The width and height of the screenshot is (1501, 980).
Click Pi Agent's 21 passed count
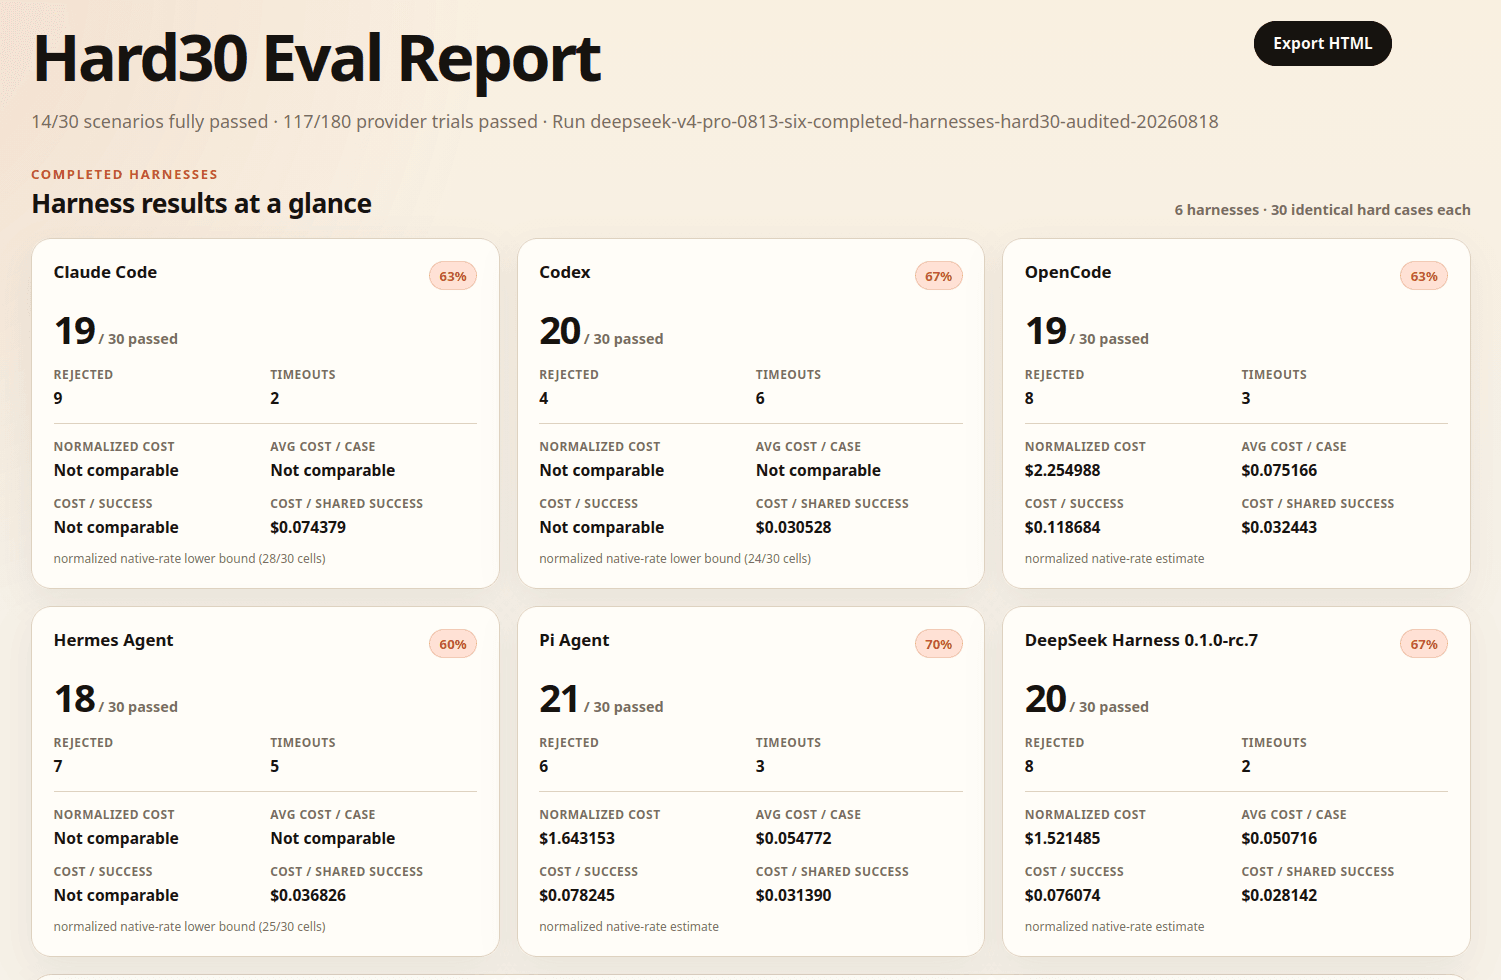tap(559, 699)
